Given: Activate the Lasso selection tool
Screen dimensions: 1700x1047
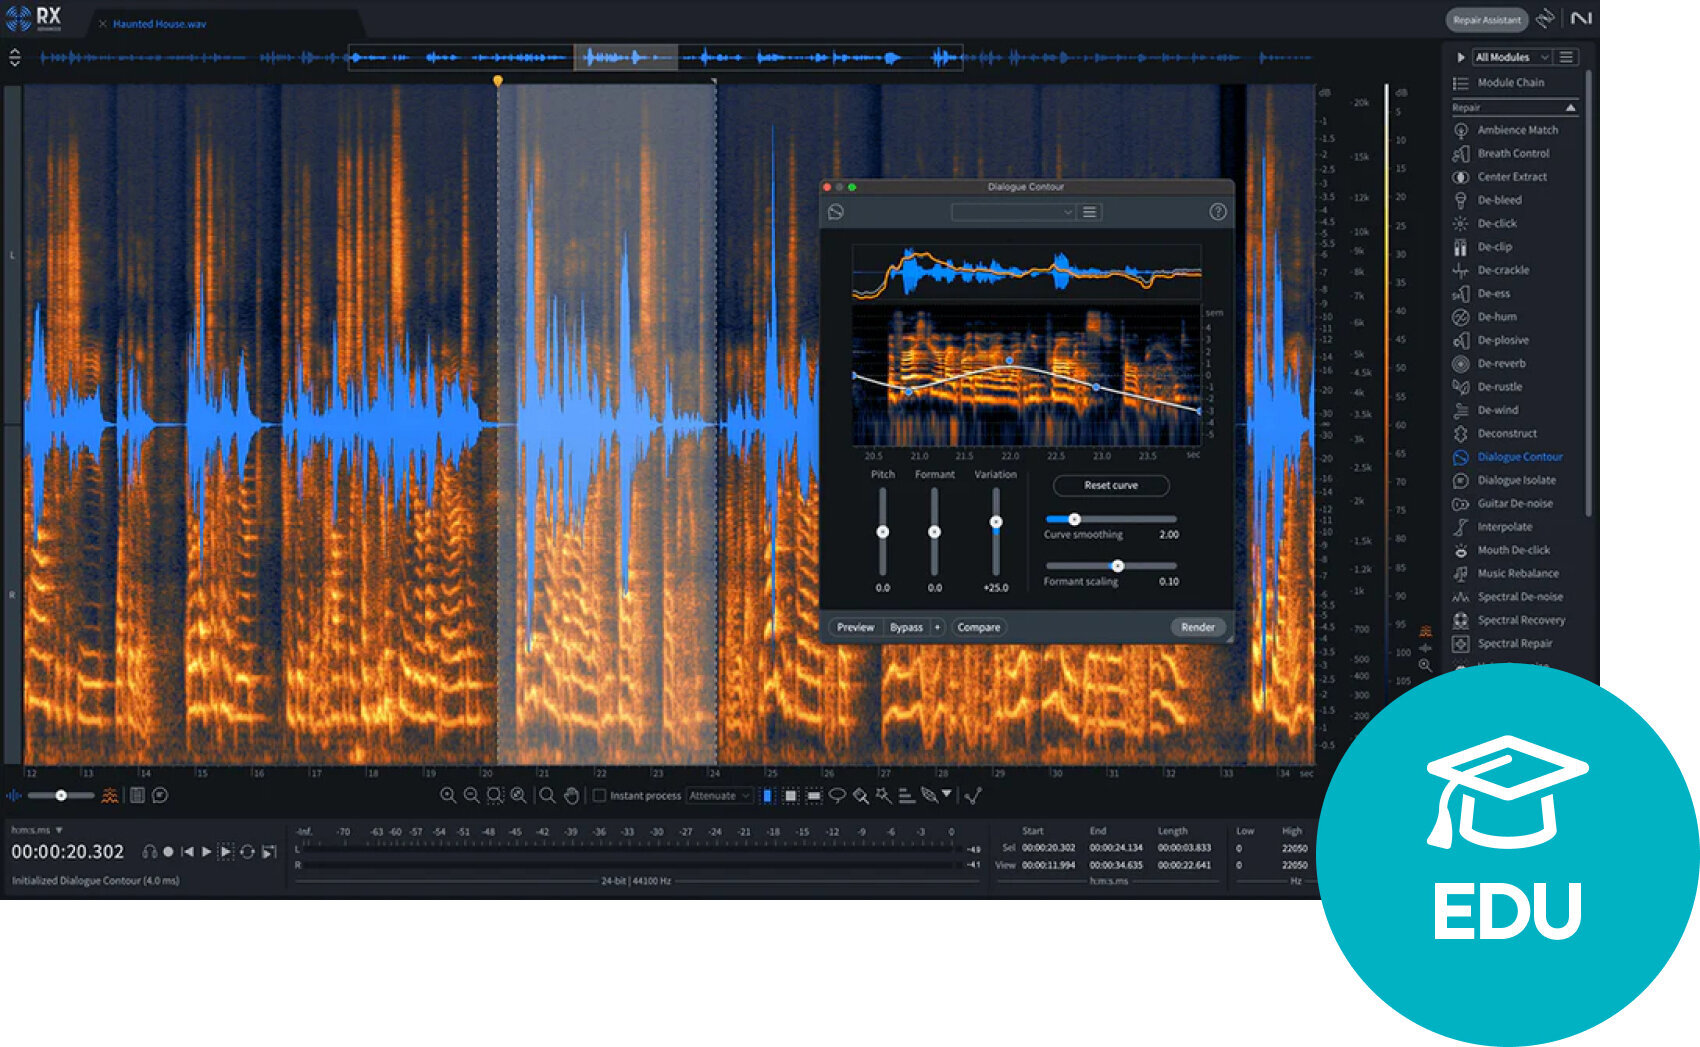Looking at the screenshot, I should (840, 795).
